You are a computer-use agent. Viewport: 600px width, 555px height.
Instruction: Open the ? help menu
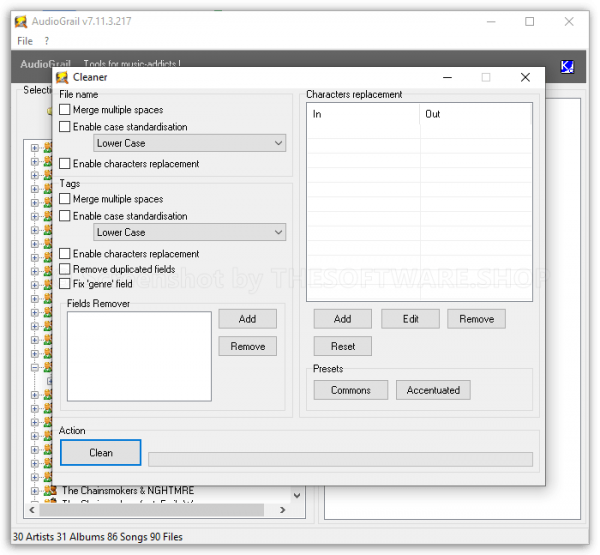(x=46, y=41)
